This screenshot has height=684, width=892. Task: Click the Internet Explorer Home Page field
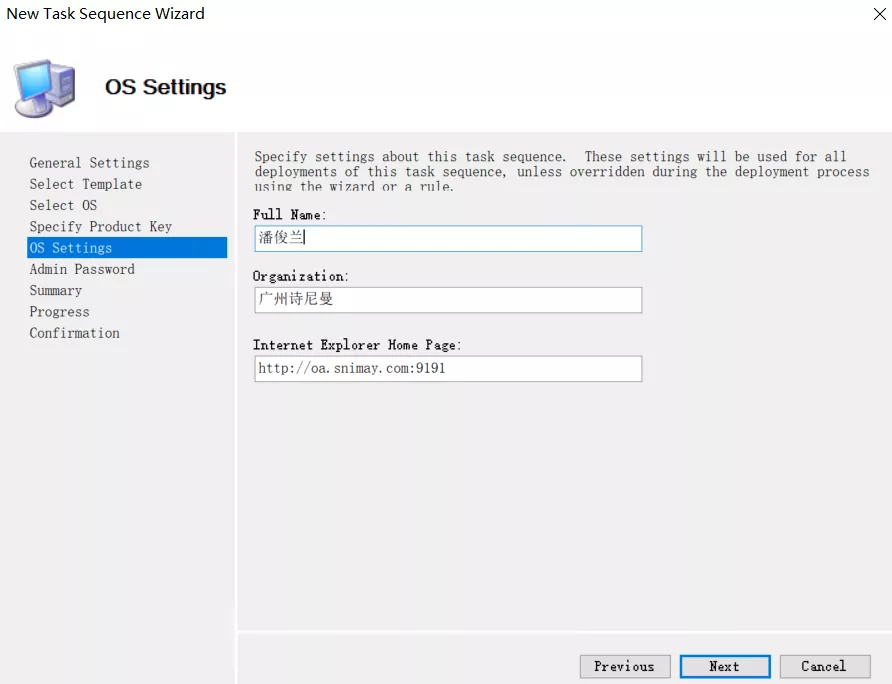click(x=448, y=368)
